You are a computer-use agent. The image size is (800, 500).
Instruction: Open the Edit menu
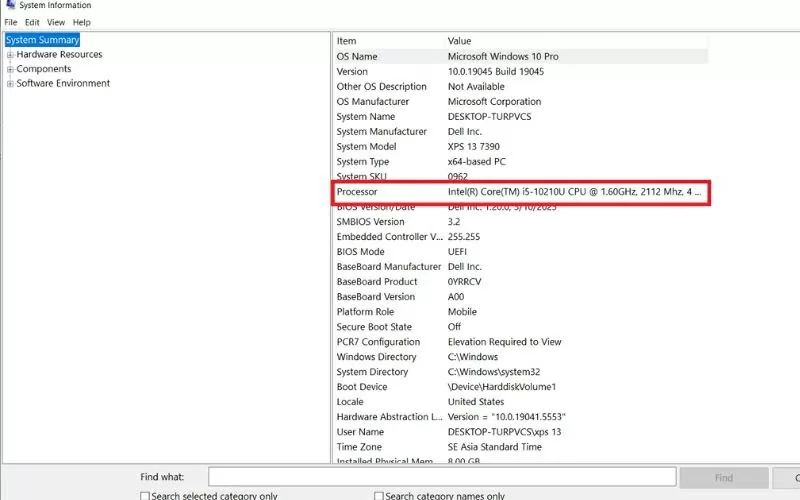[33, 22]
